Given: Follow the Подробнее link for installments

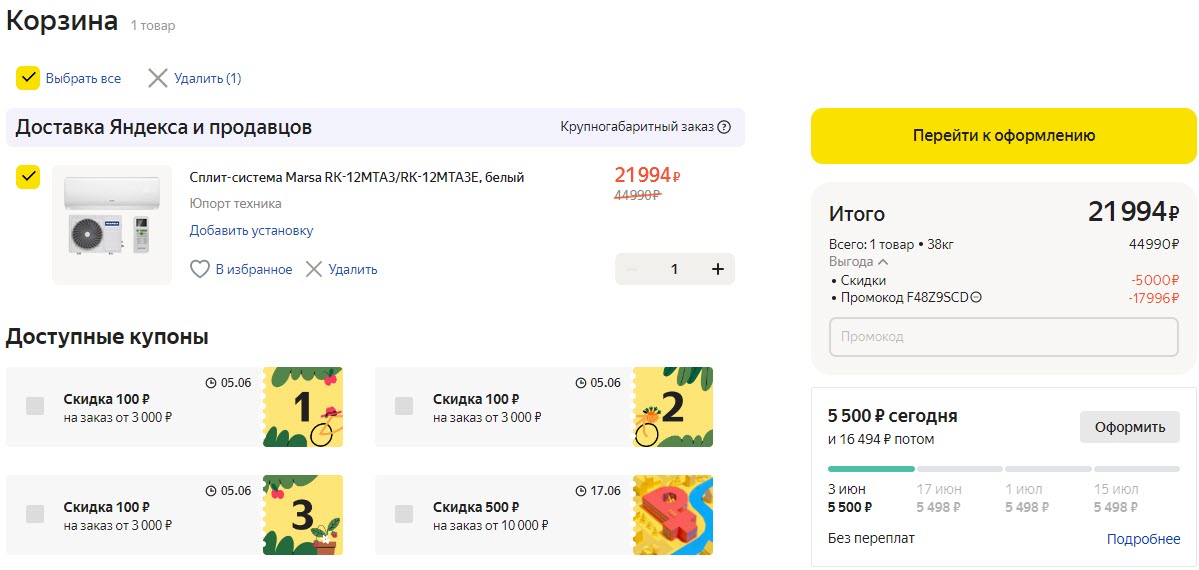Looking at the screenshot, I should [1143, 539].
